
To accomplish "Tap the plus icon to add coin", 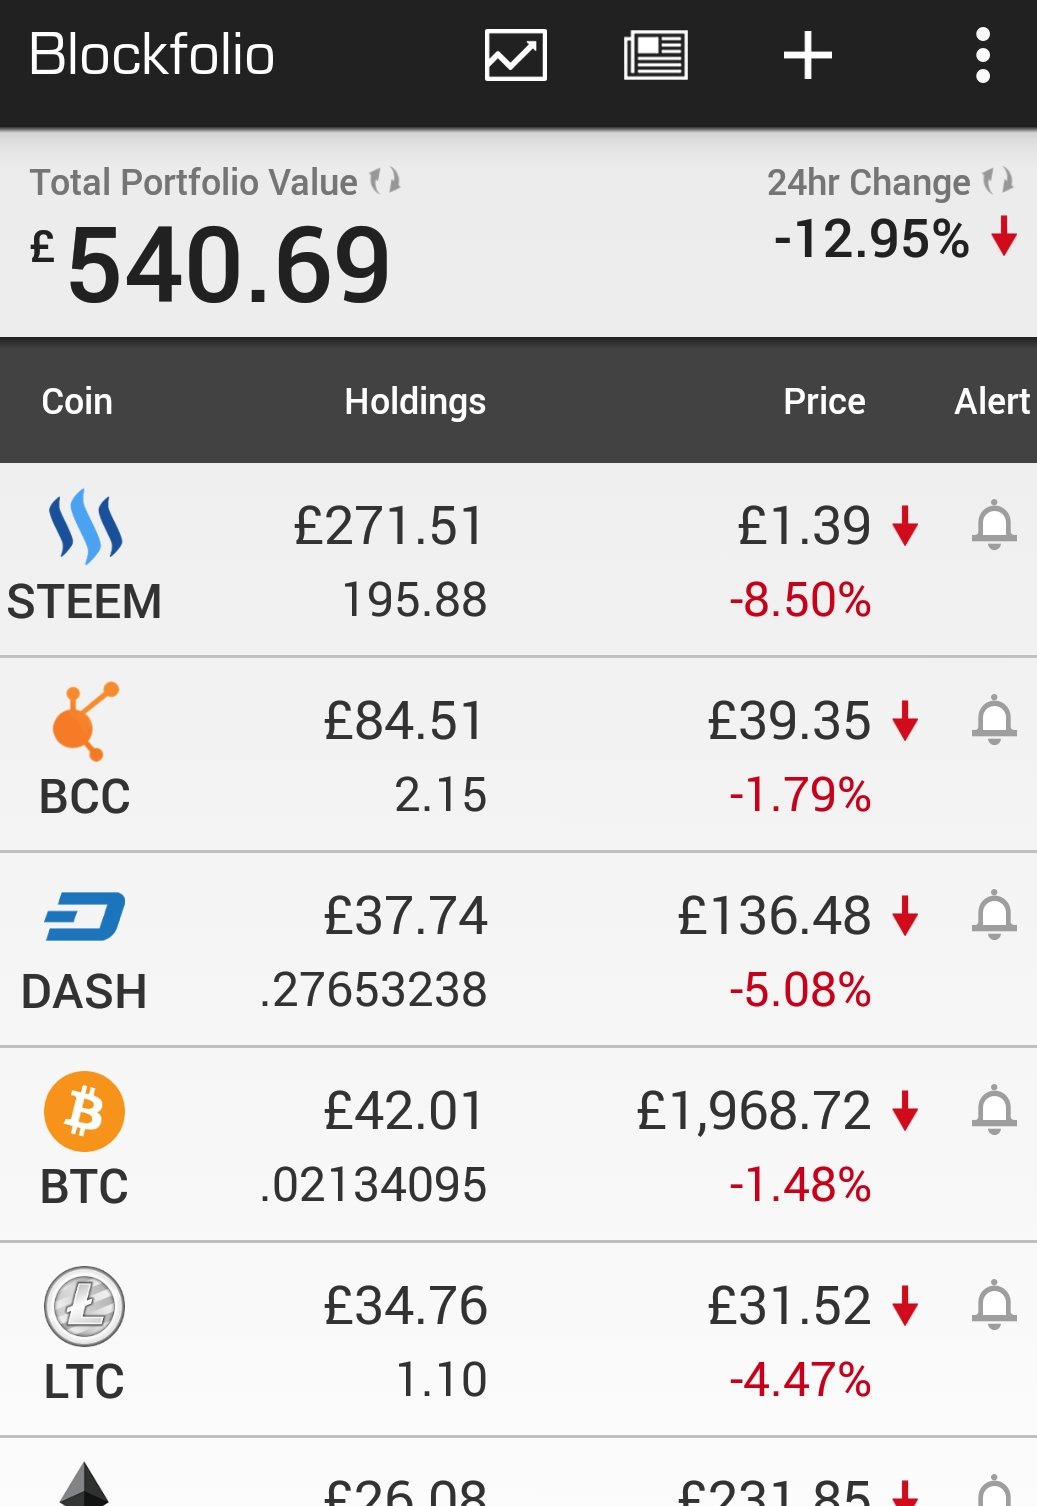I will 807,55.
